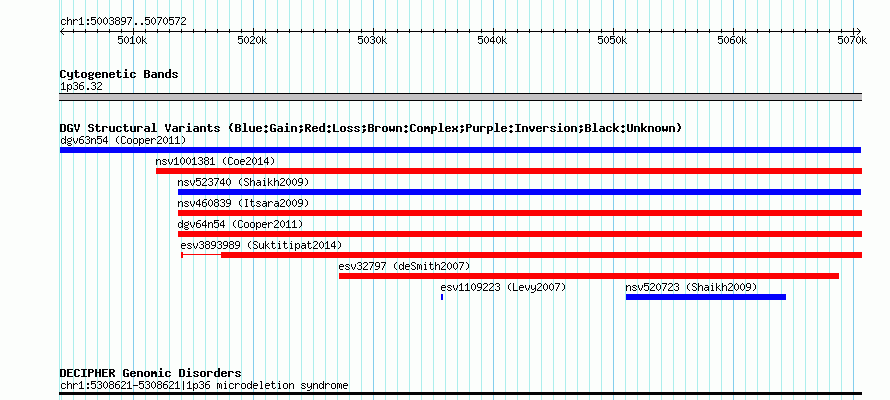Click the DGV Structural Variants track title

370,128
